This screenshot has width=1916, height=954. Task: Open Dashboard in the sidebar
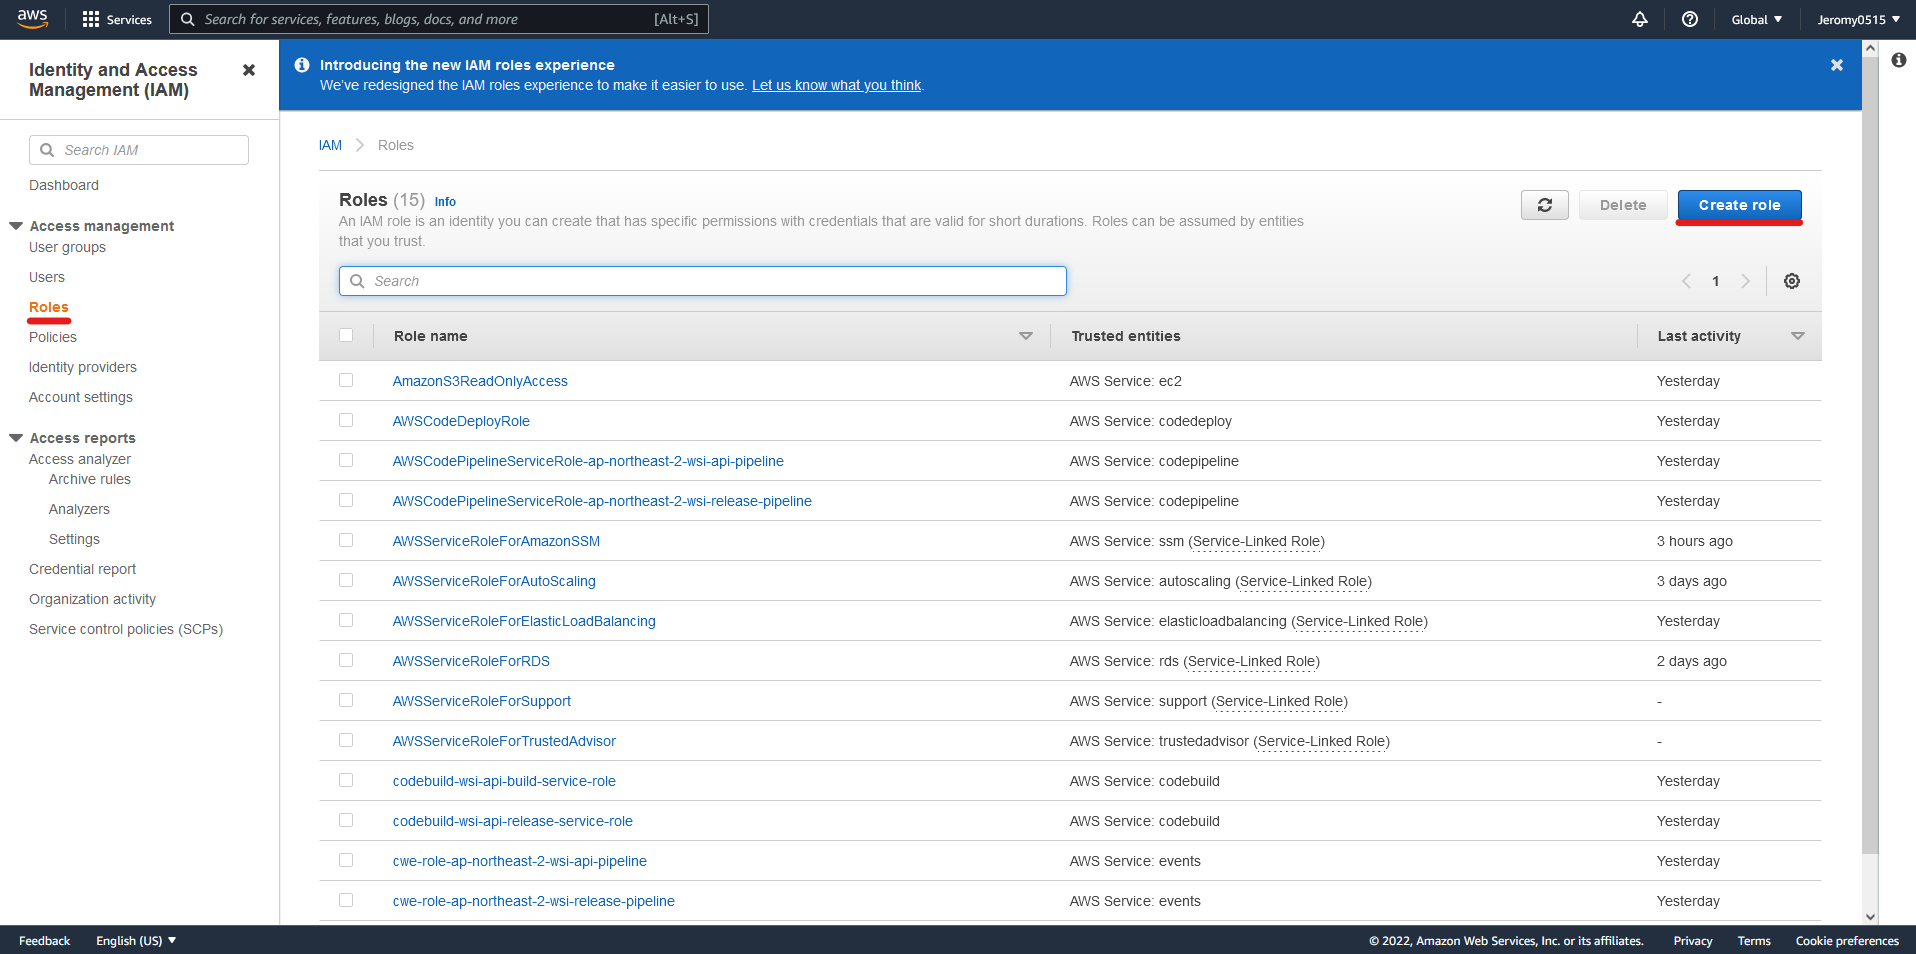64,185
